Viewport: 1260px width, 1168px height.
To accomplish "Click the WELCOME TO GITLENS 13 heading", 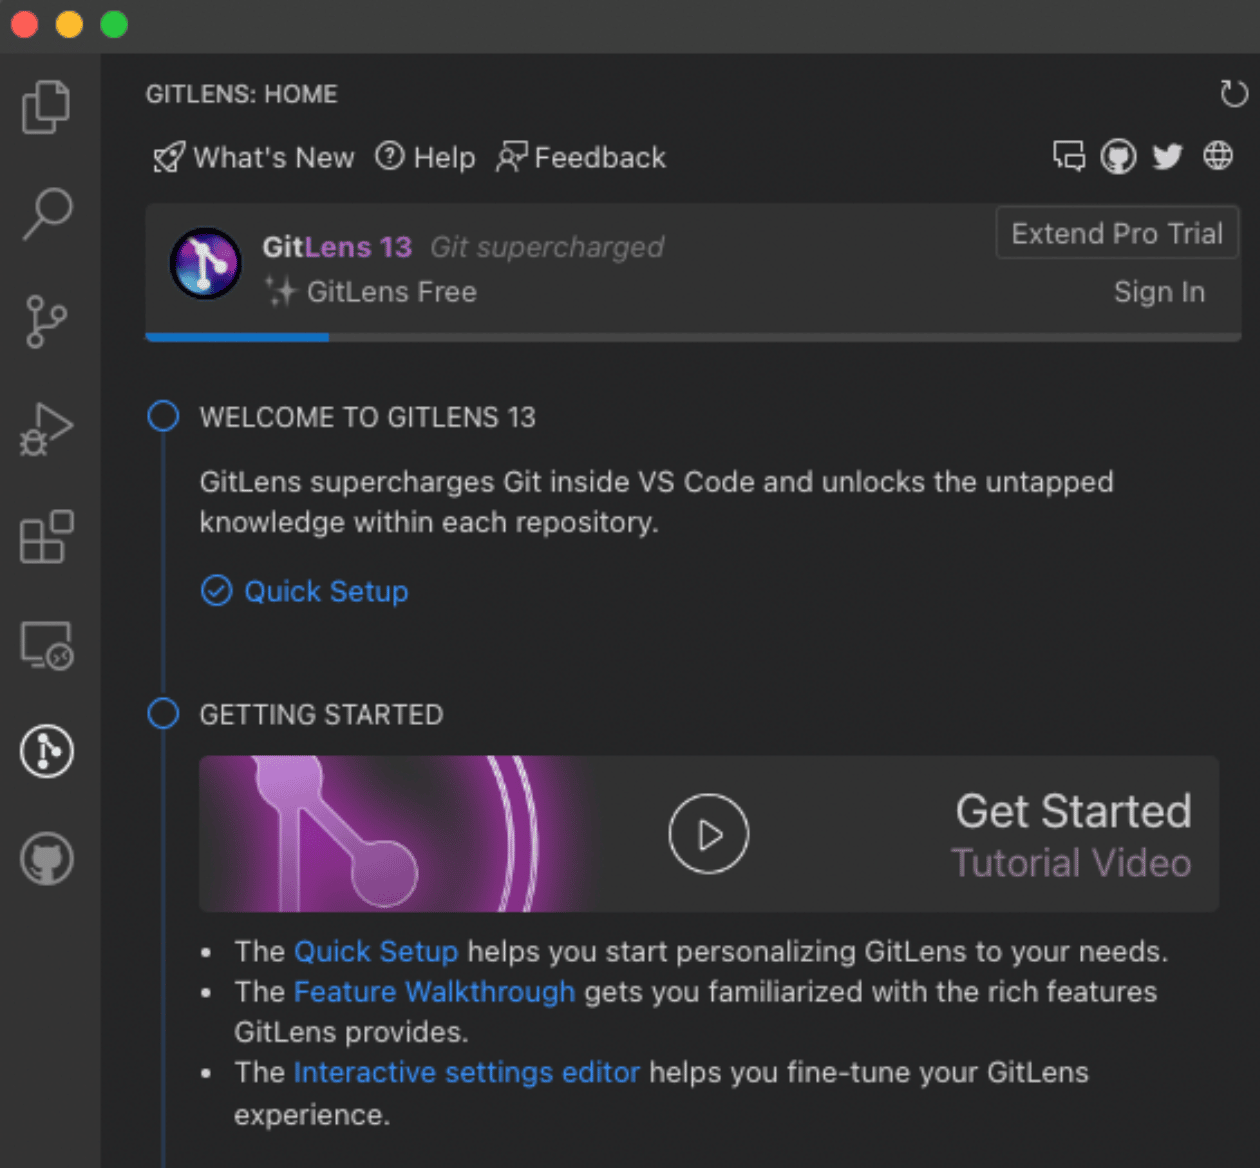I will [x=367, y=417].
